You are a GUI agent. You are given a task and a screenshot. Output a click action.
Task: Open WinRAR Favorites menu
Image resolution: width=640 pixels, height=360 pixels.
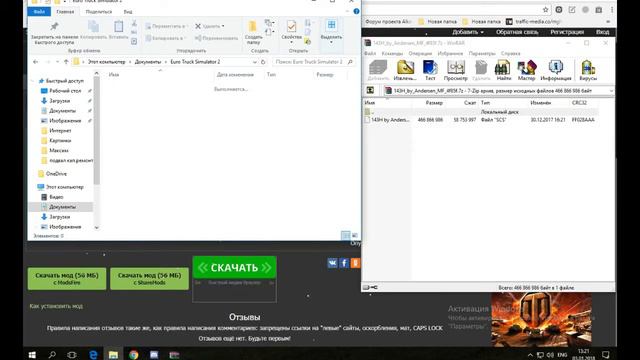click(450, 53)
